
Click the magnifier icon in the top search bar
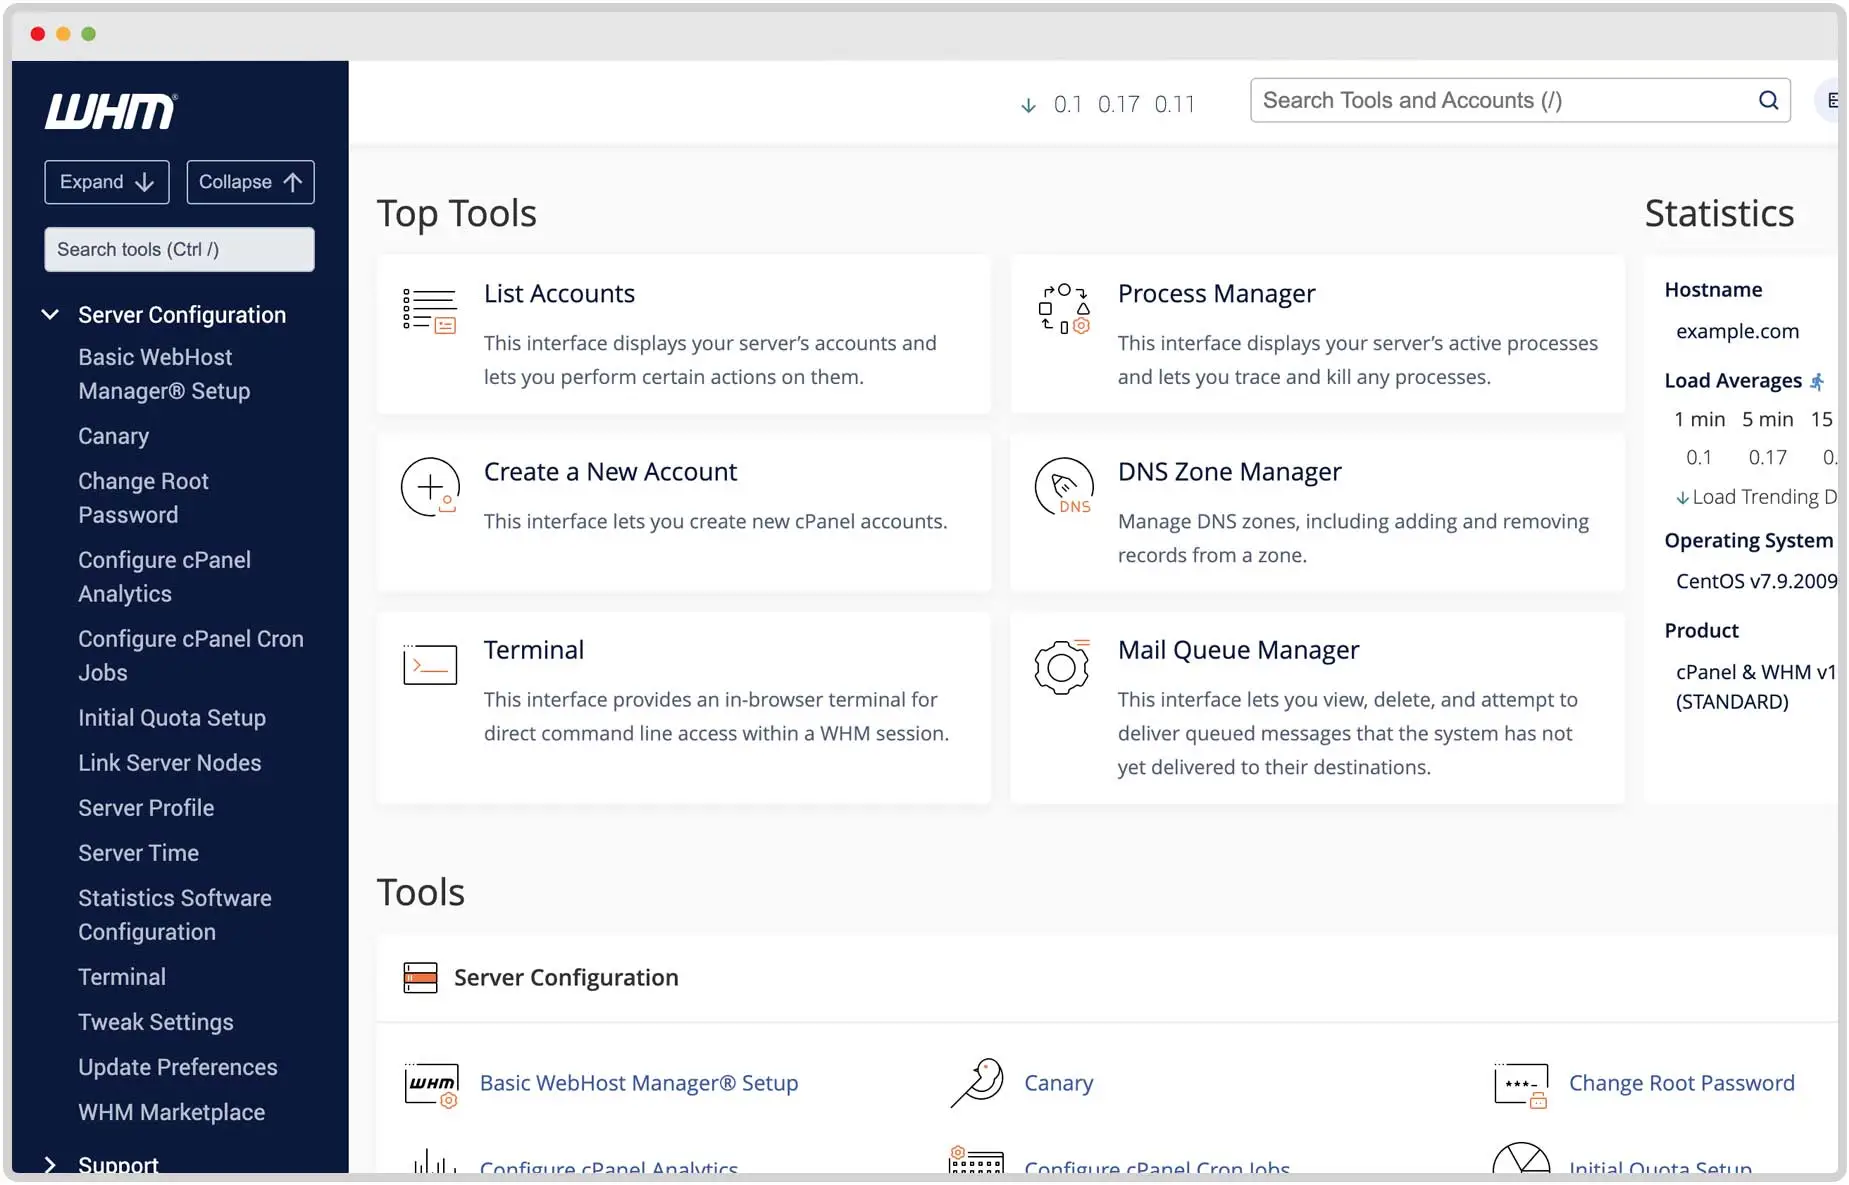[x=1768, y=100]
